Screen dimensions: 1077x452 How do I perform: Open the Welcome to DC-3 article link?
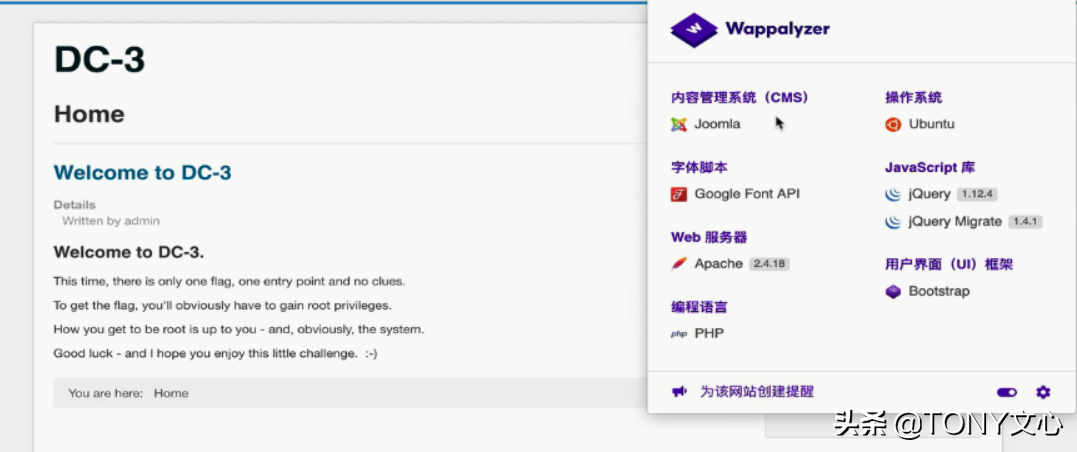[142, 172]
